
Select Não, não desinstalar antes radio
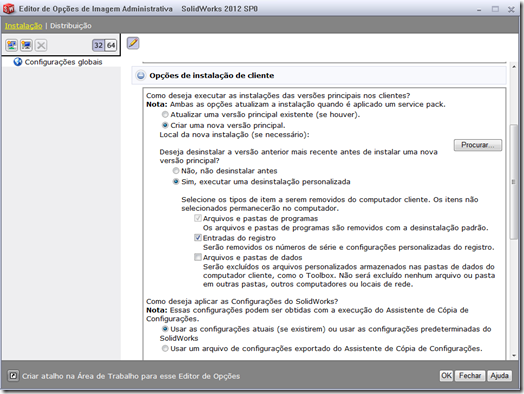point(176,171)
